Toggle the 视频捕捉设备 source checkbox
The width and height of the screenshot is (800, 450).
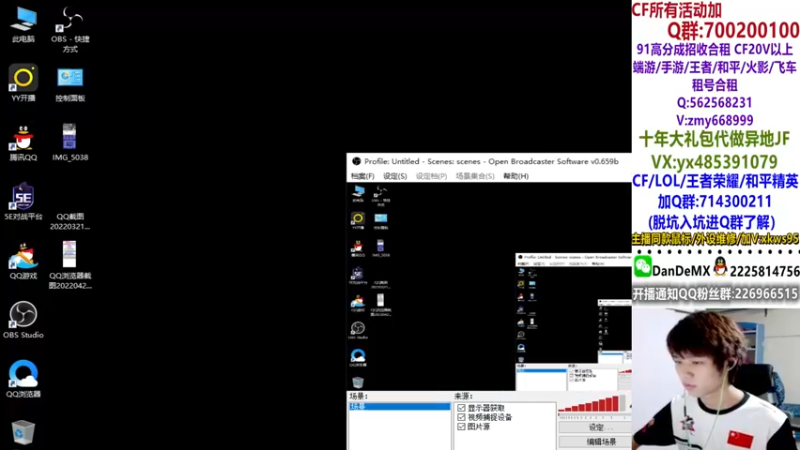(x=461, y=417)
